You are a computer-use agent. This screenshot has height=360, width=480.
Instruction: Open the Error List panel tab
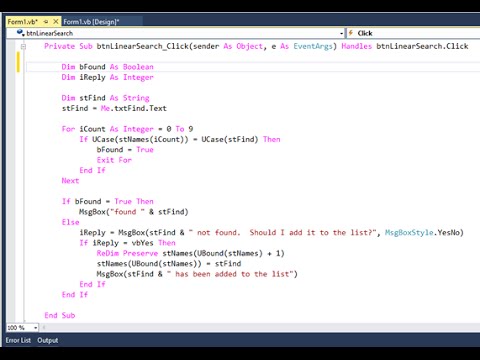18,340
